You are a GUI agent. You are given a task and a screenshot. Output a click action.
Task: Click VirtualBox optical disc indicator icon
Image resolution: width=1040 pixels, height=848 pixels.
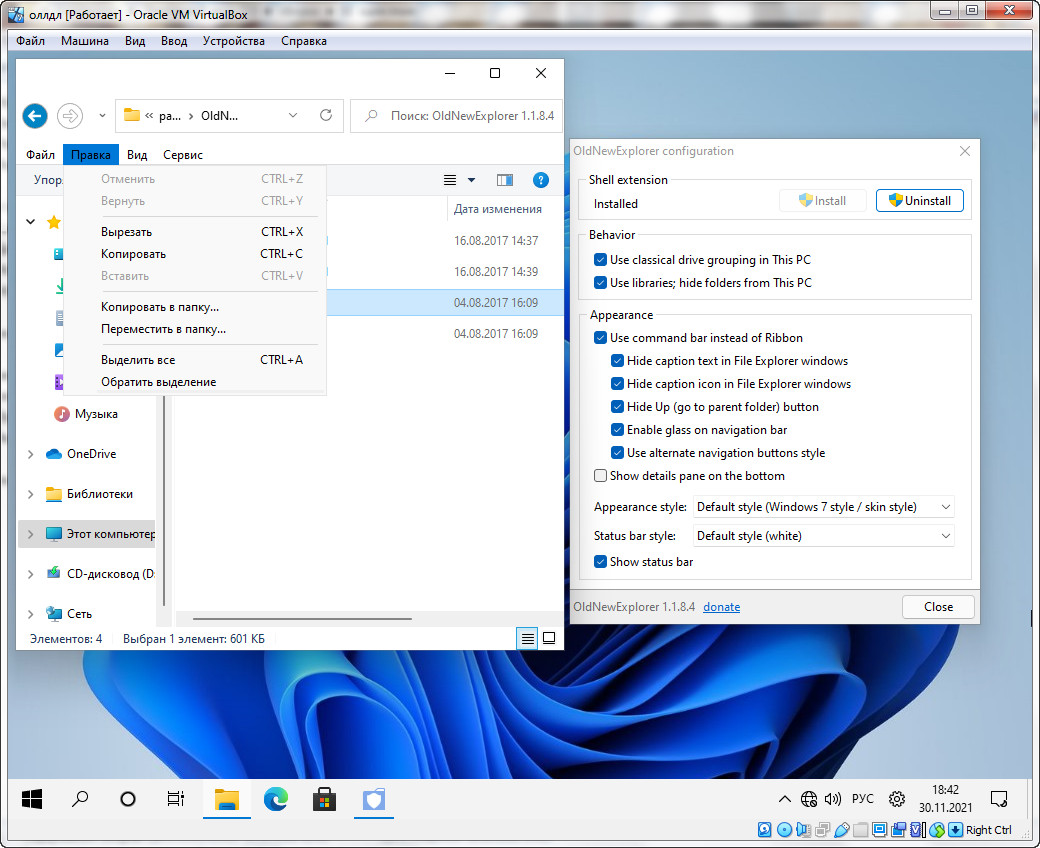784,829
